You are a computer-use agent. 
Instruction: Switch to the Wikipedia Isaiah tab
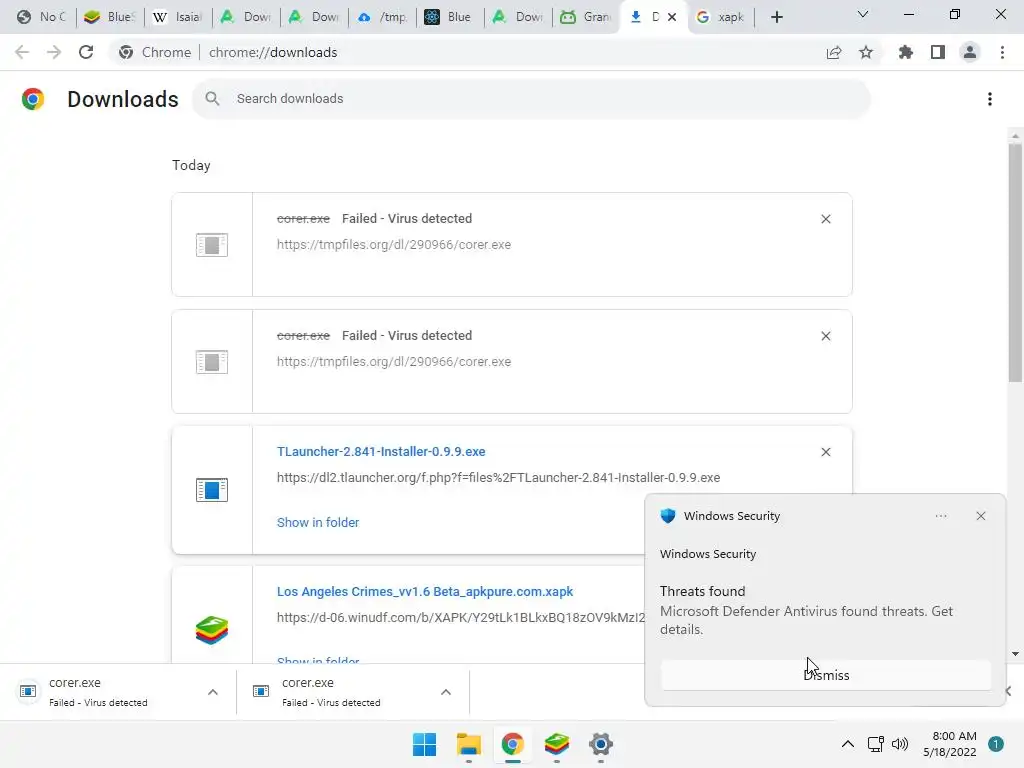(x=177, y=17)
